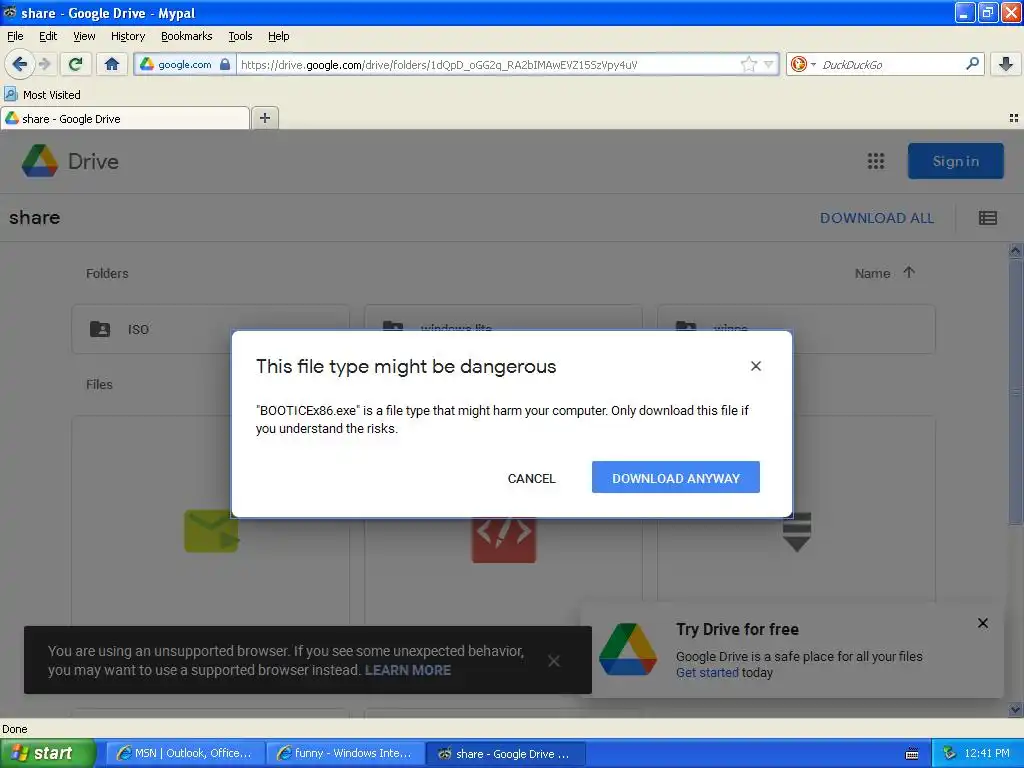Viewport: 1024px width, 768px height.
Task: Click the browser Forward arrow button
Action: 44,64
